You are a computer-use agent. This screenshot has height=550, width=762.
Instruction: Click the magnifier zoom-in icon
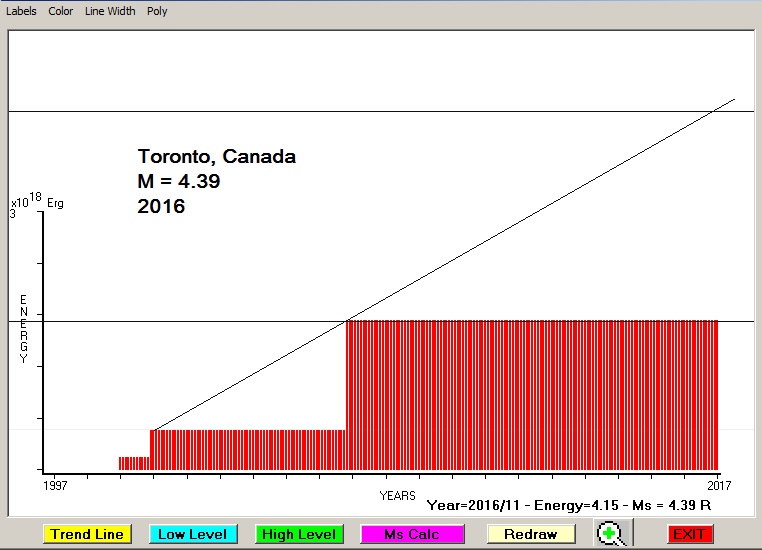[609, 534]
